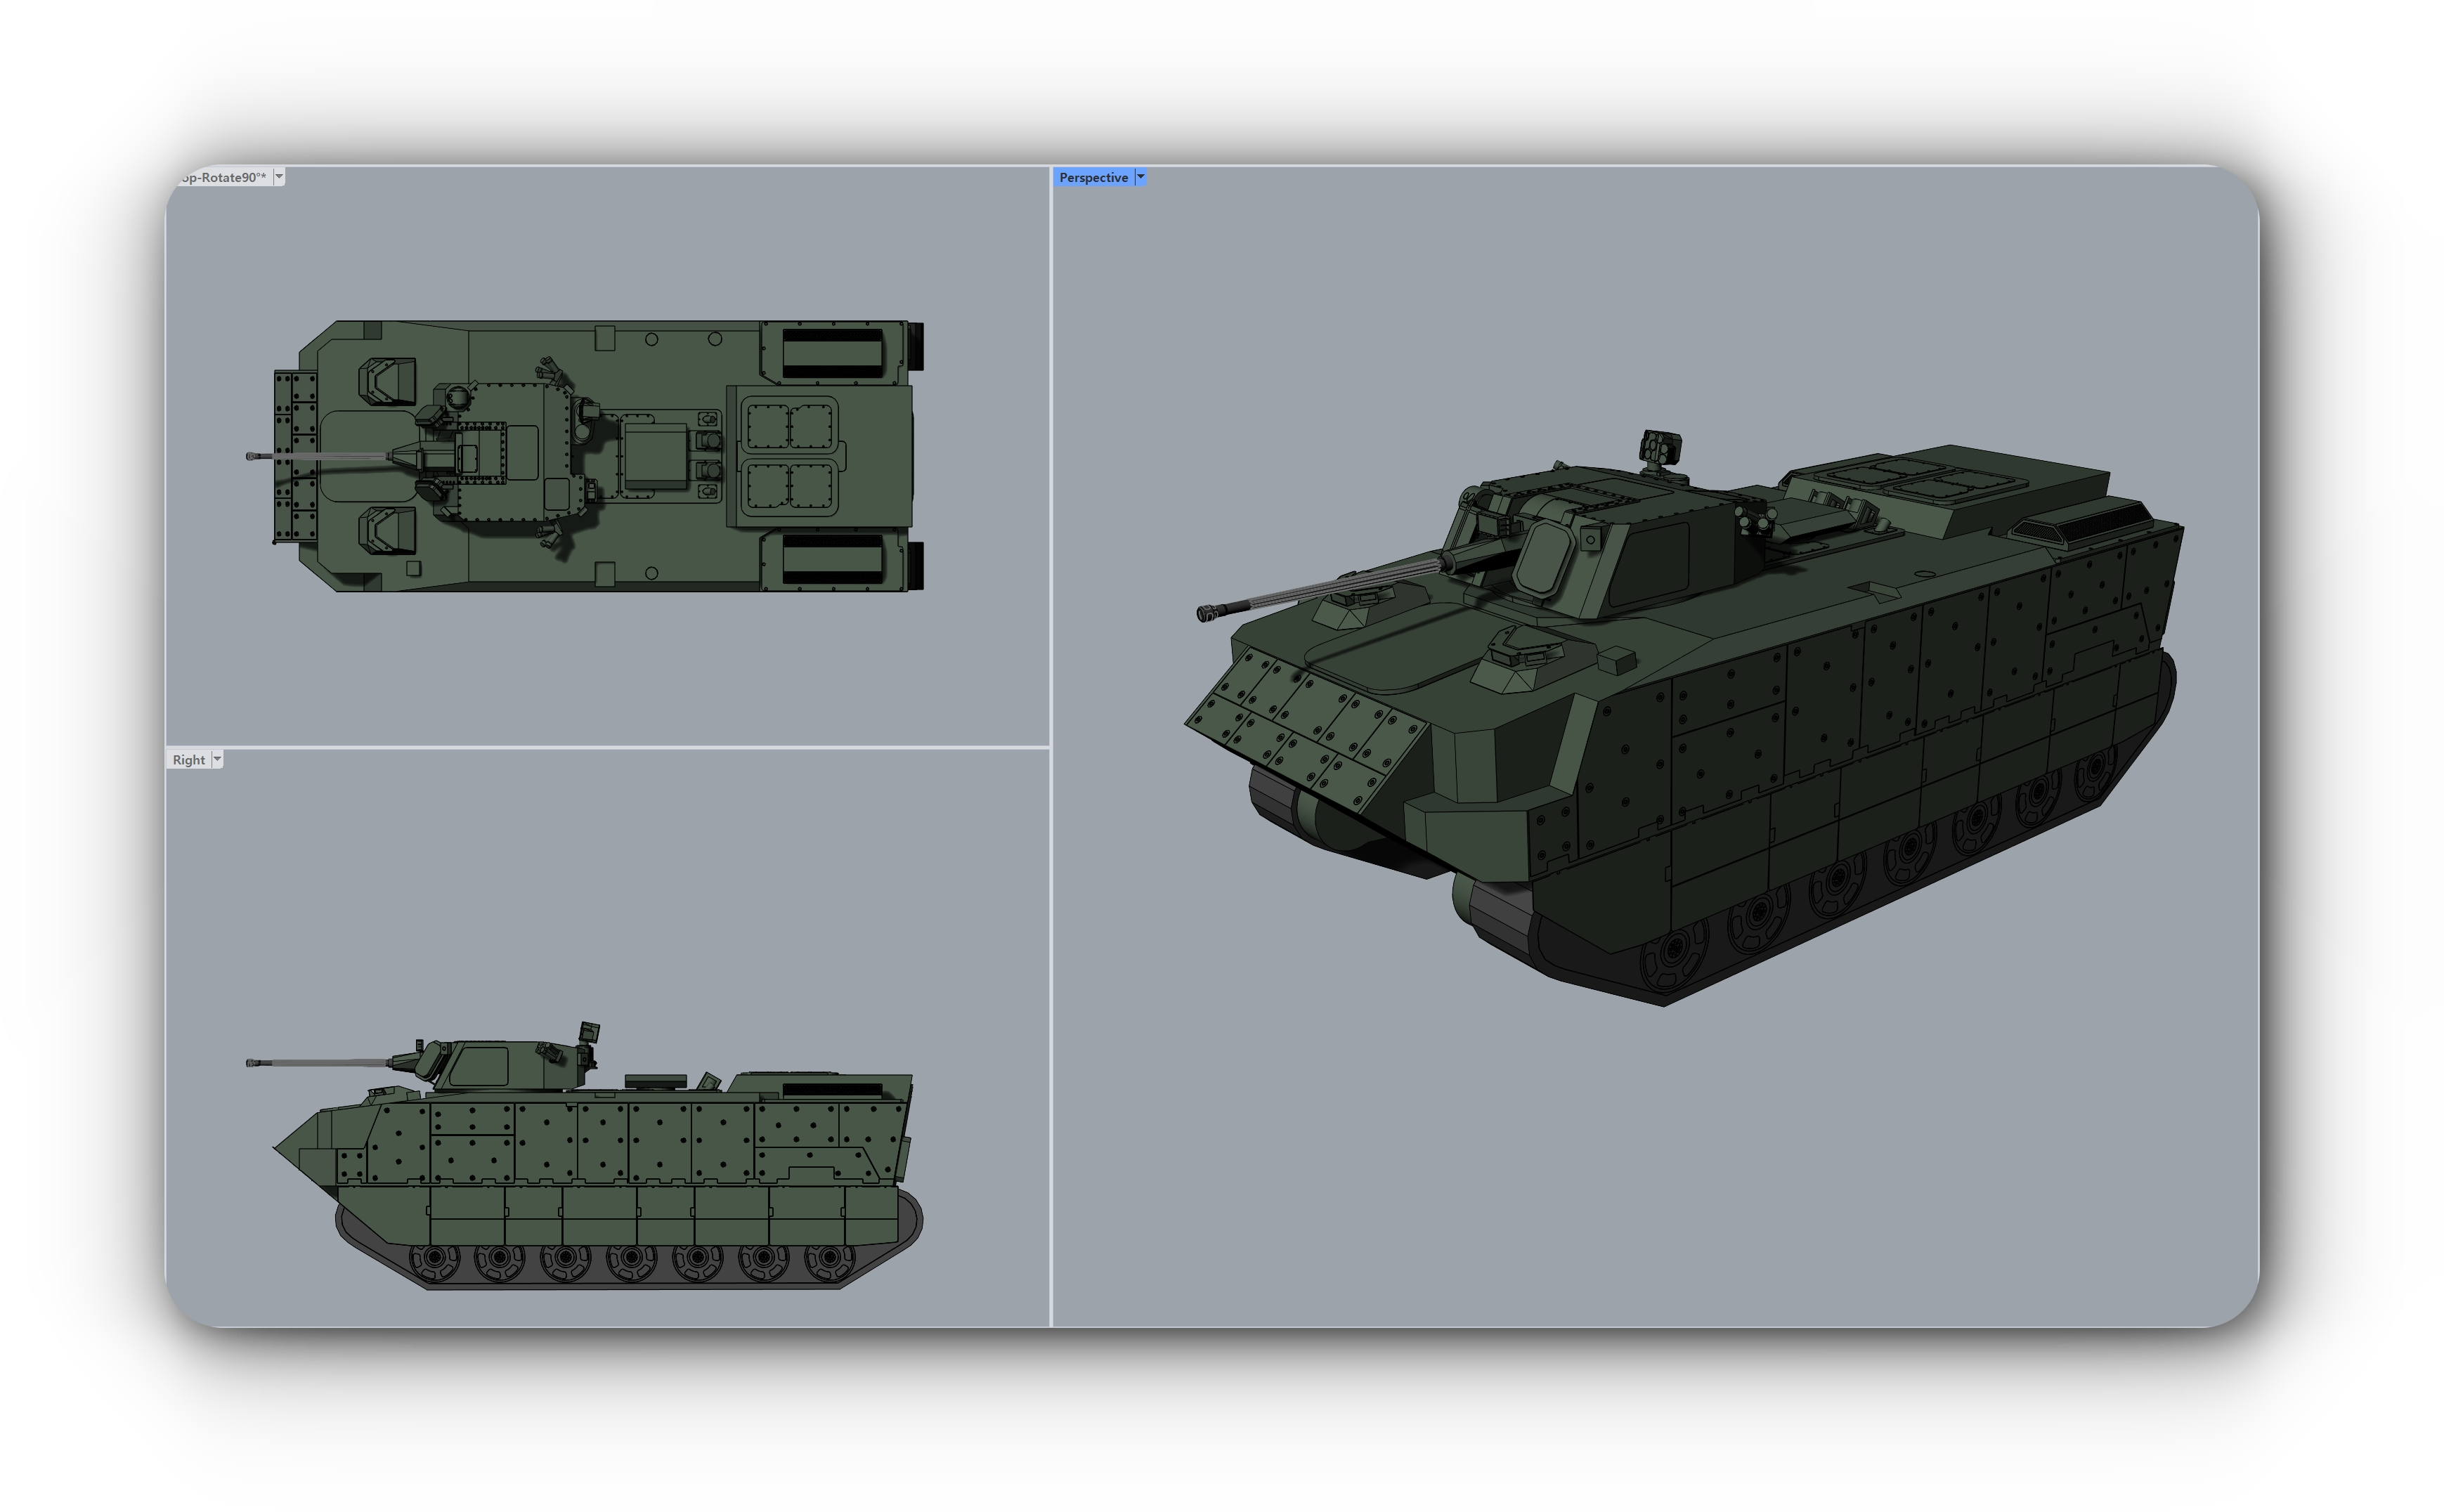The width and height of the screenshot is (2444, 1512).
Task: Click the Top-Rotate90 viewport title label
Action: (x=222, y=177)
